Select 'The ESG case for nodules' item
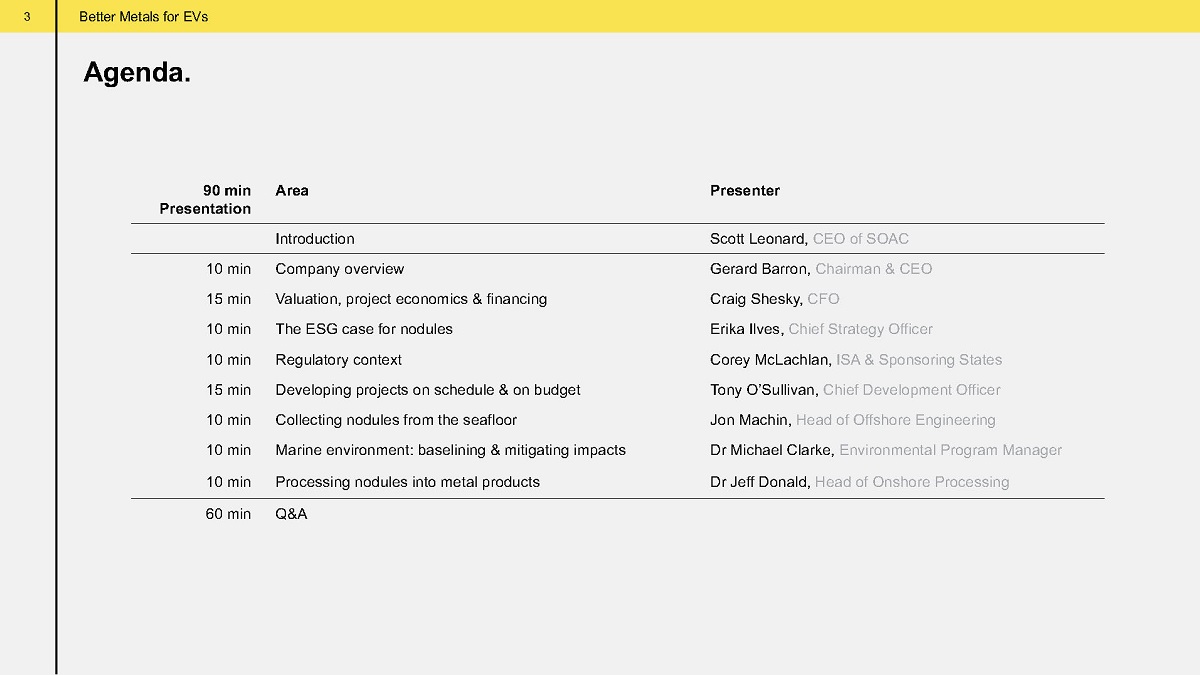Screen dimensions: 1200x675 click(x=364, y=329)
